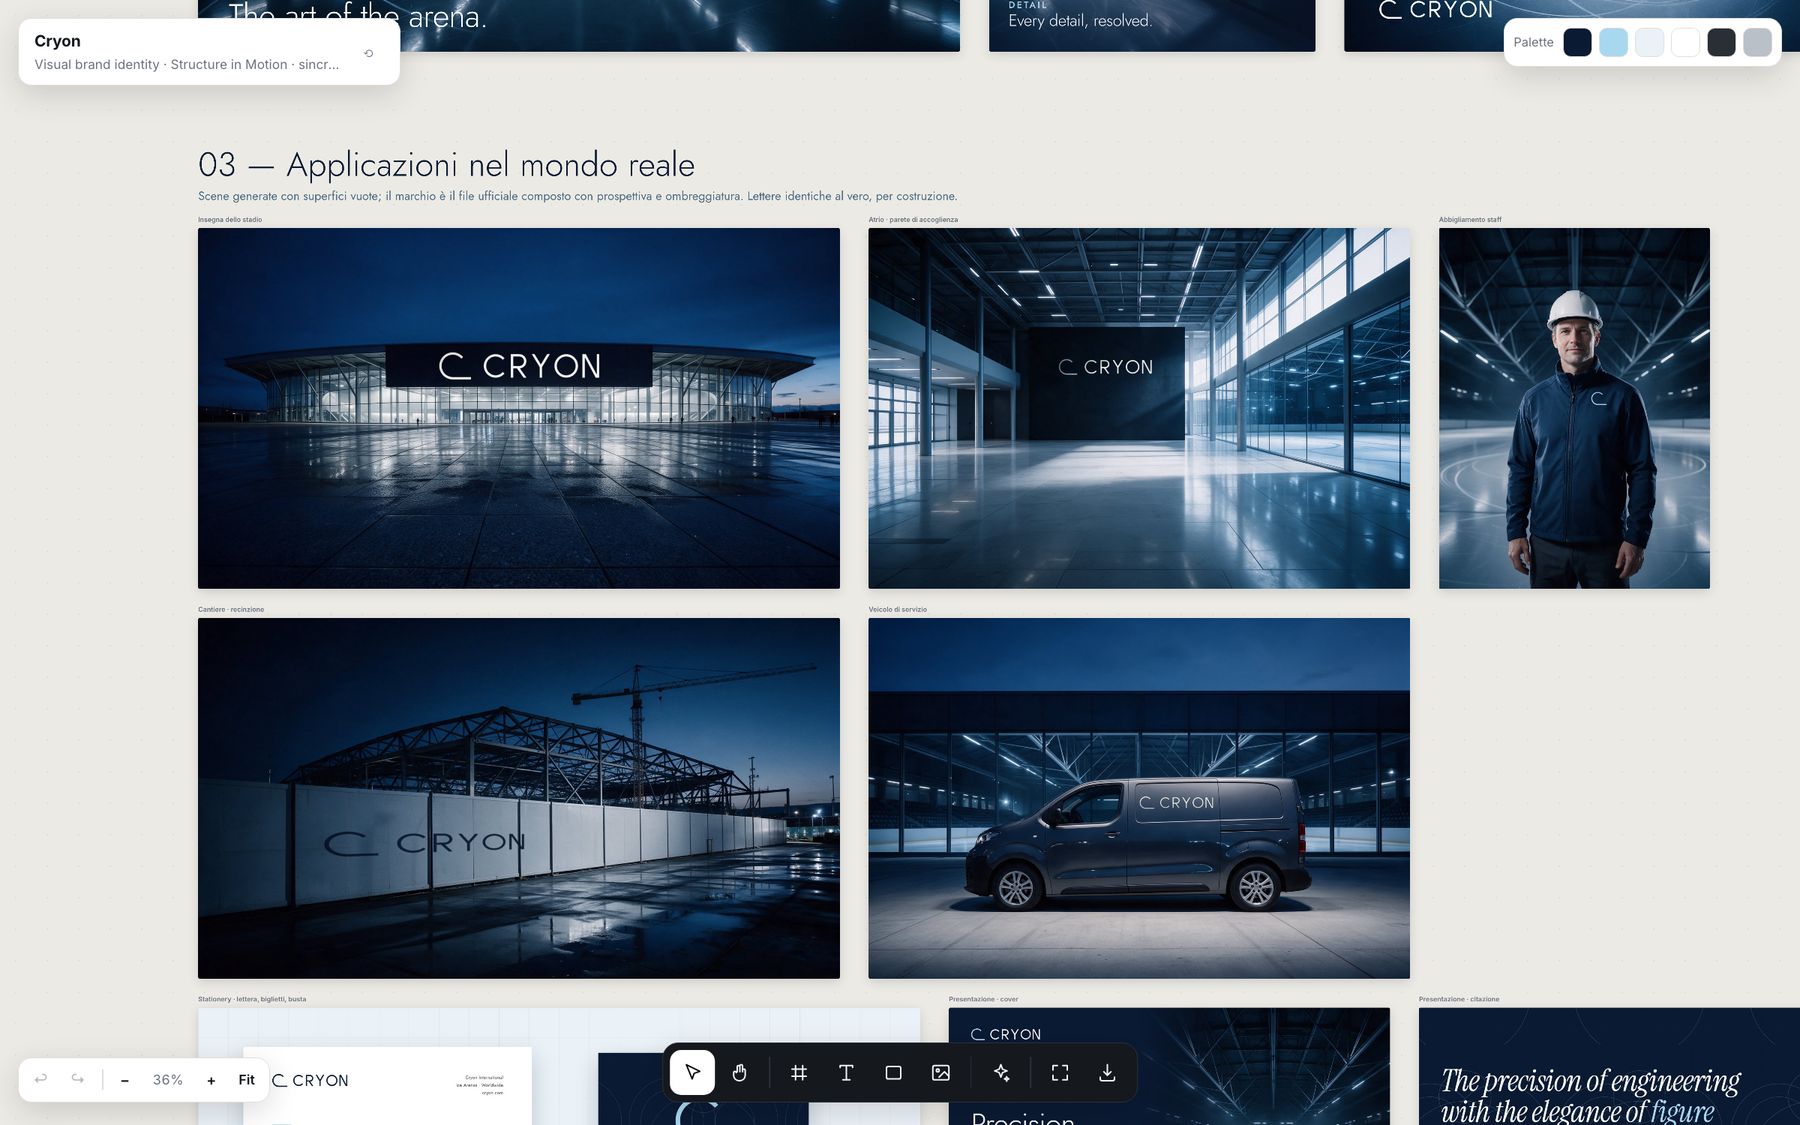
Task: Choose the frame grid tool
Action: point(798,1072)
